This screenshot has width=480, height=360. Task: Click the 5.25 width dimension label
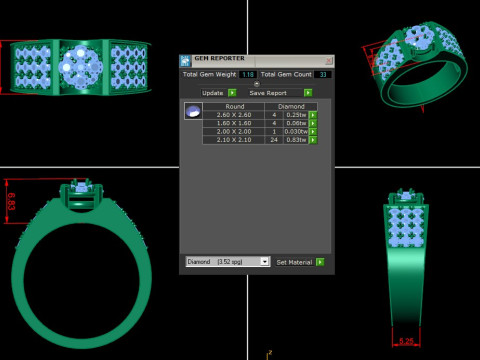(406, 341)
